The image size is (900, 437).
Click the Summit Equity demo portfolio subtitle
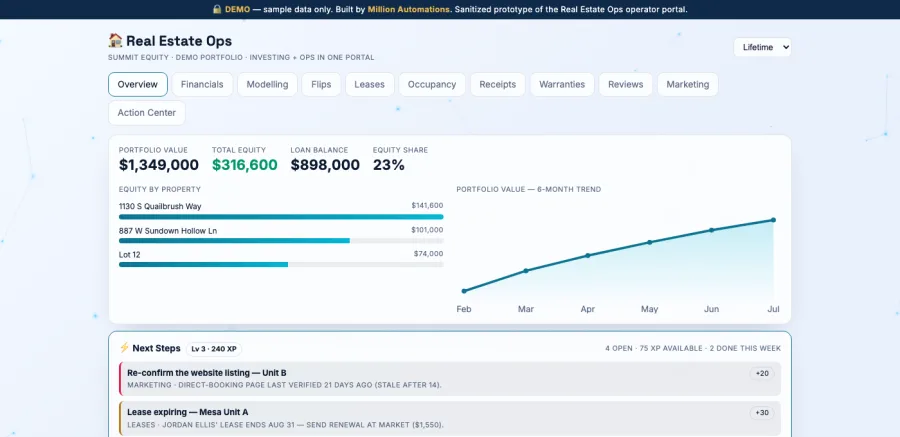click(241, 57)
